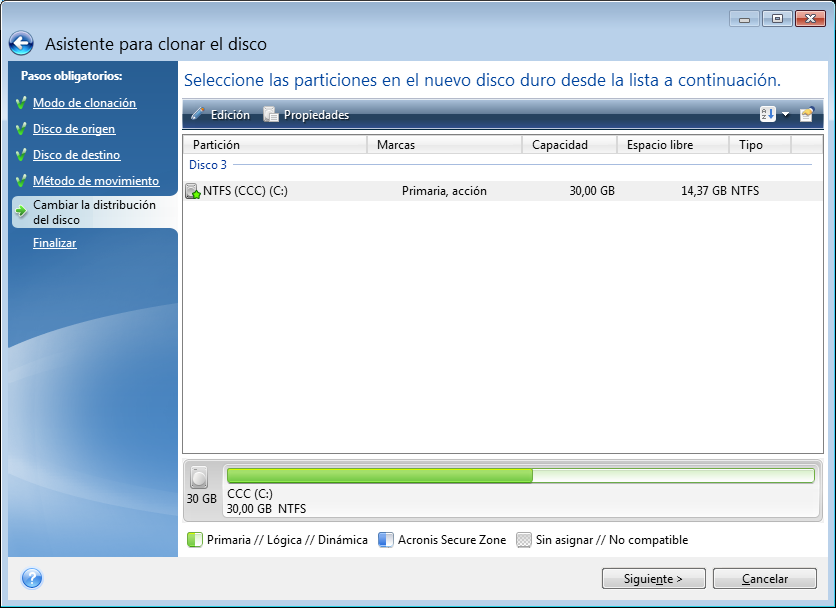The image size is (836, 608).
Task: Click the NTFS partition icon in list
Action: point(192,191)
